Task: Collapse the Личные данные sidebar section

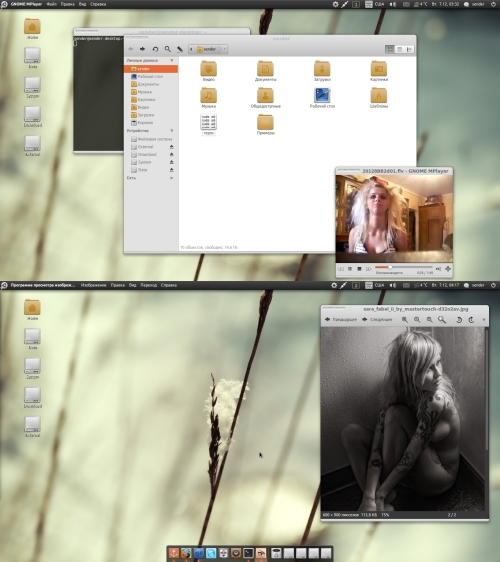Action: 172,60
